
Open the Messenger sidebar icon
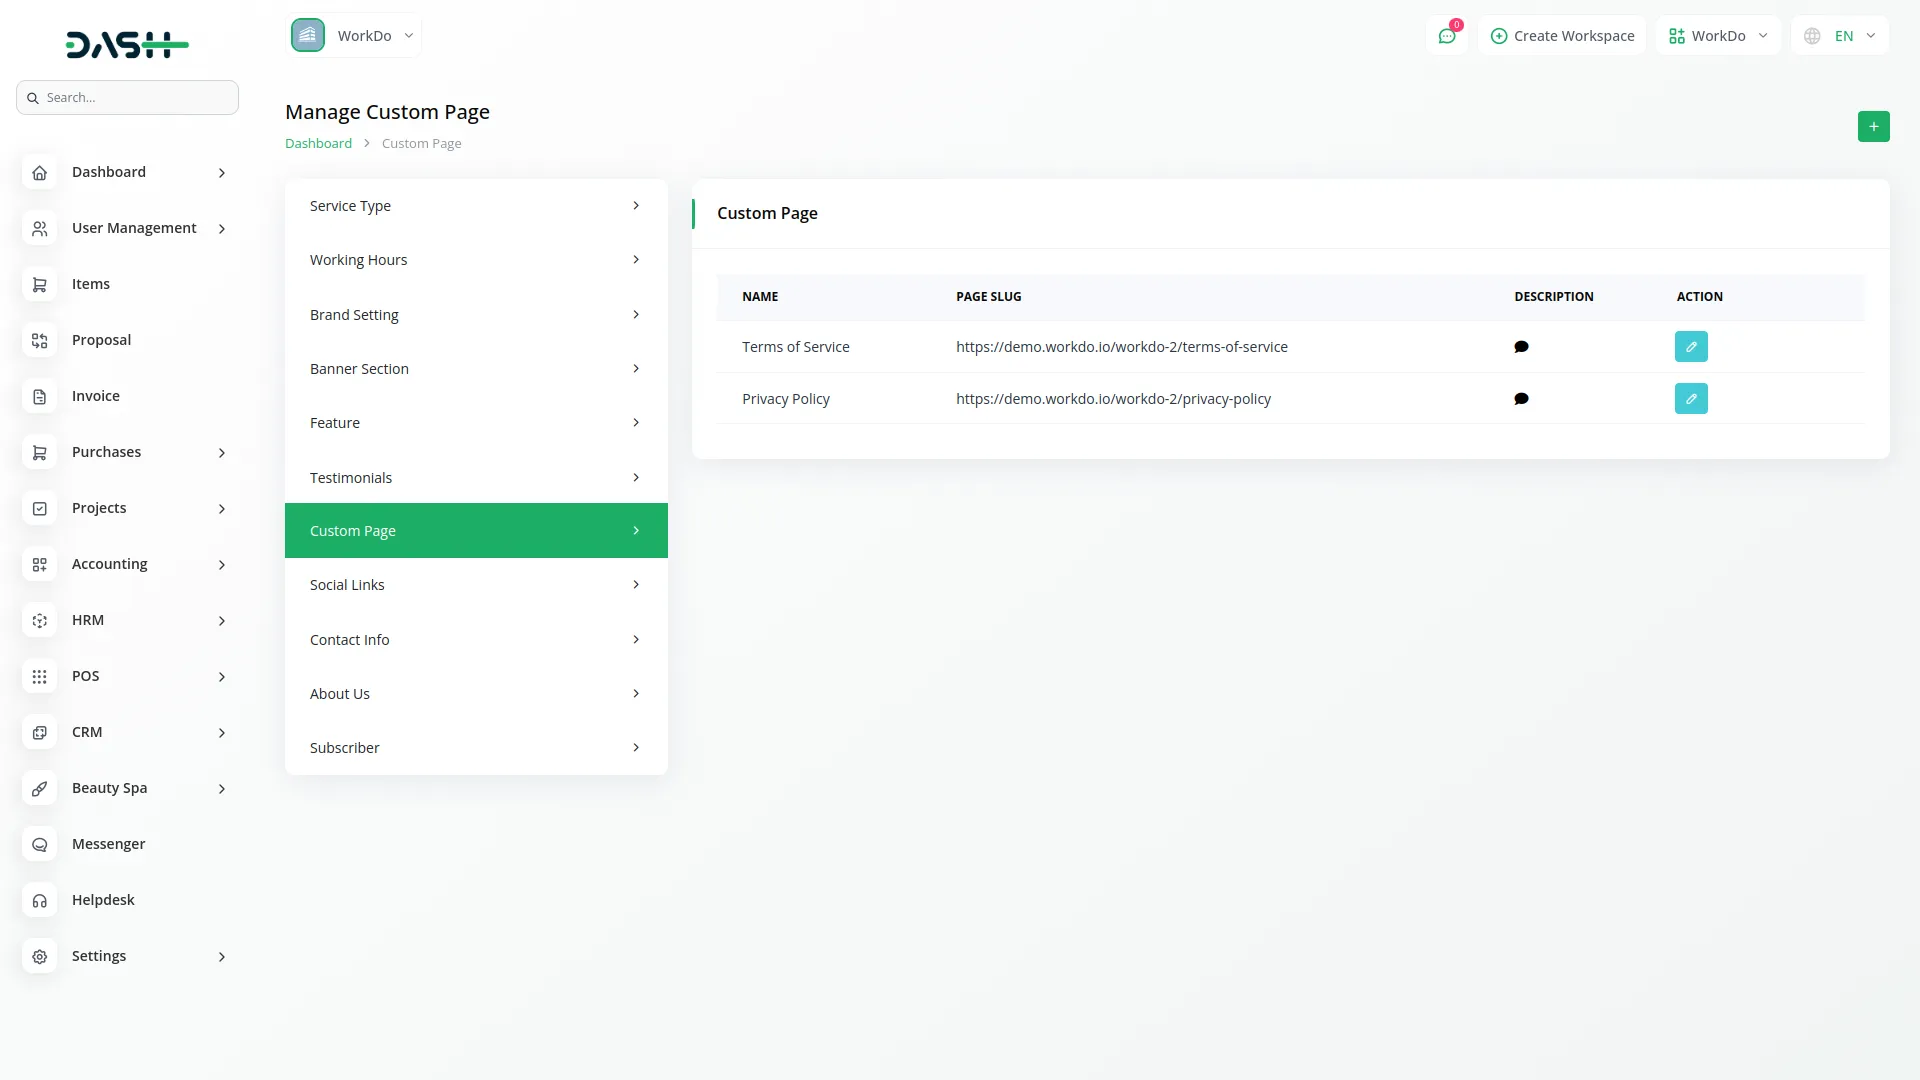[40, 844]
